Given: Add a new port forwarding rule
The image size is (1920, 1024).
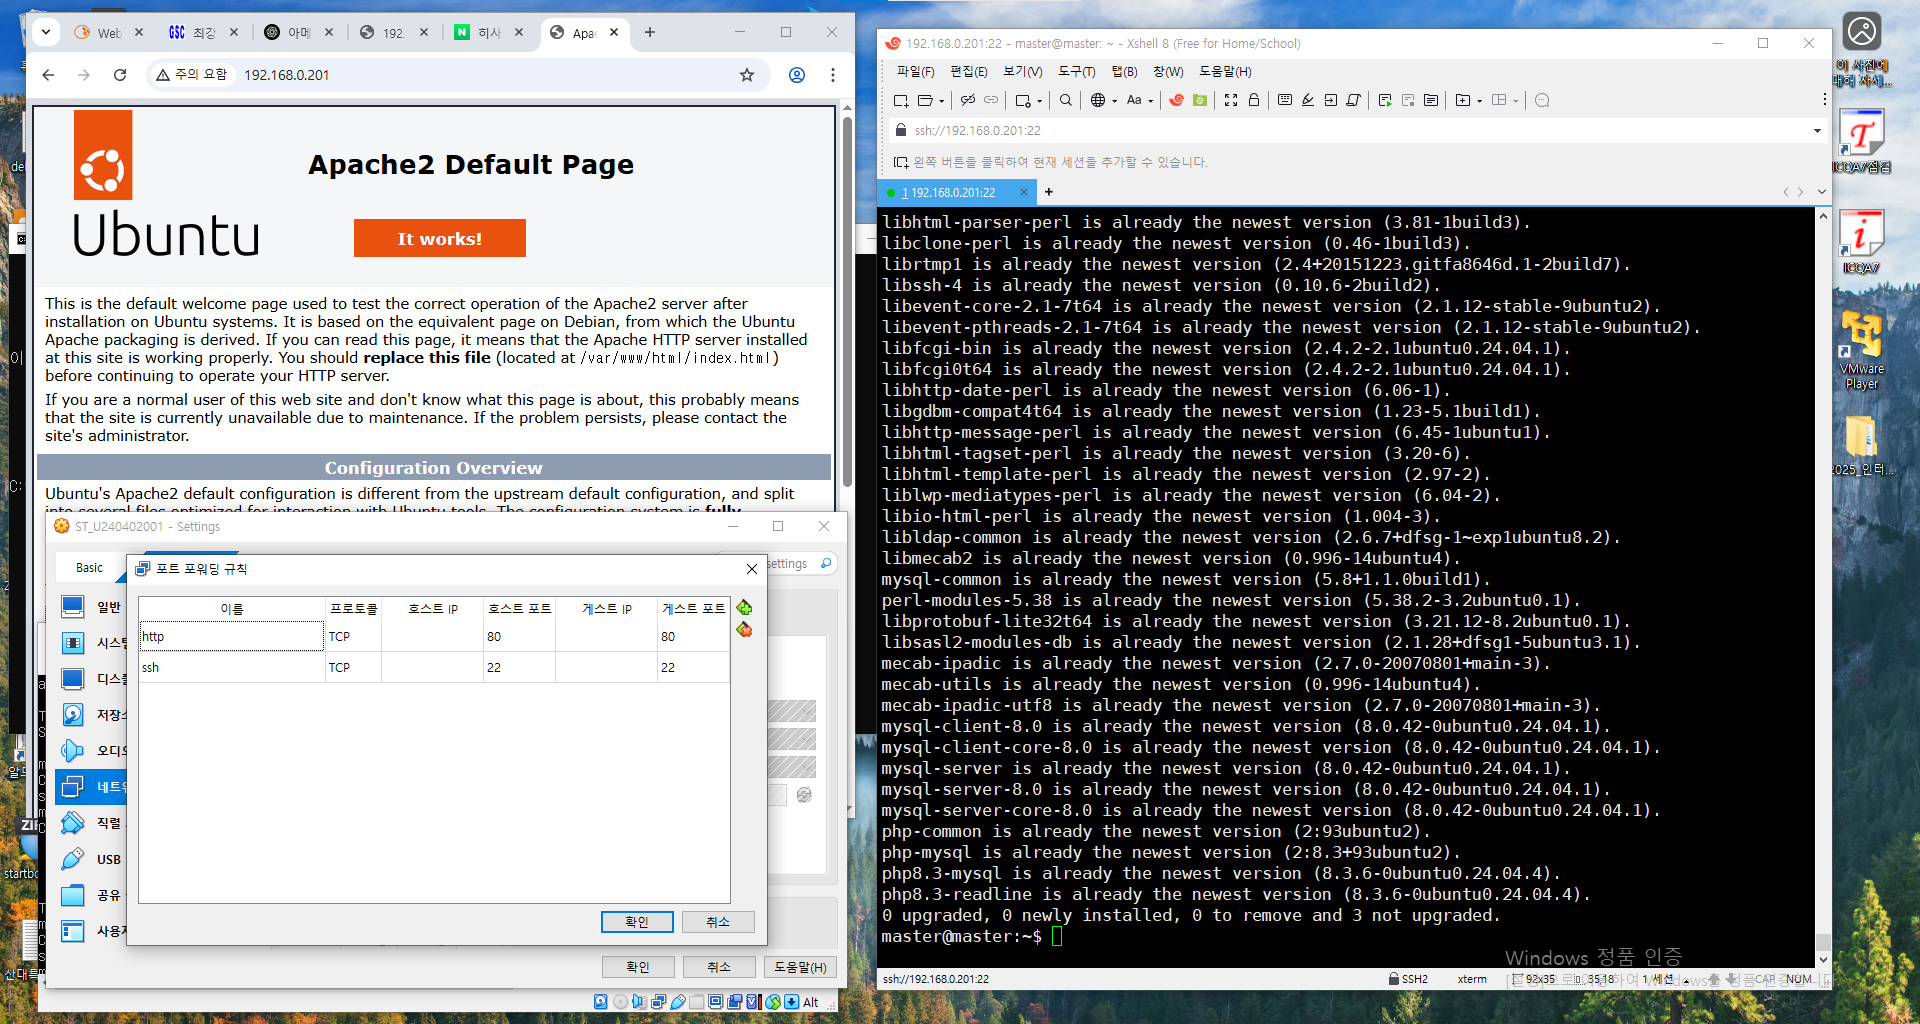Looking at the screenshot, I should tap(744, 608).
